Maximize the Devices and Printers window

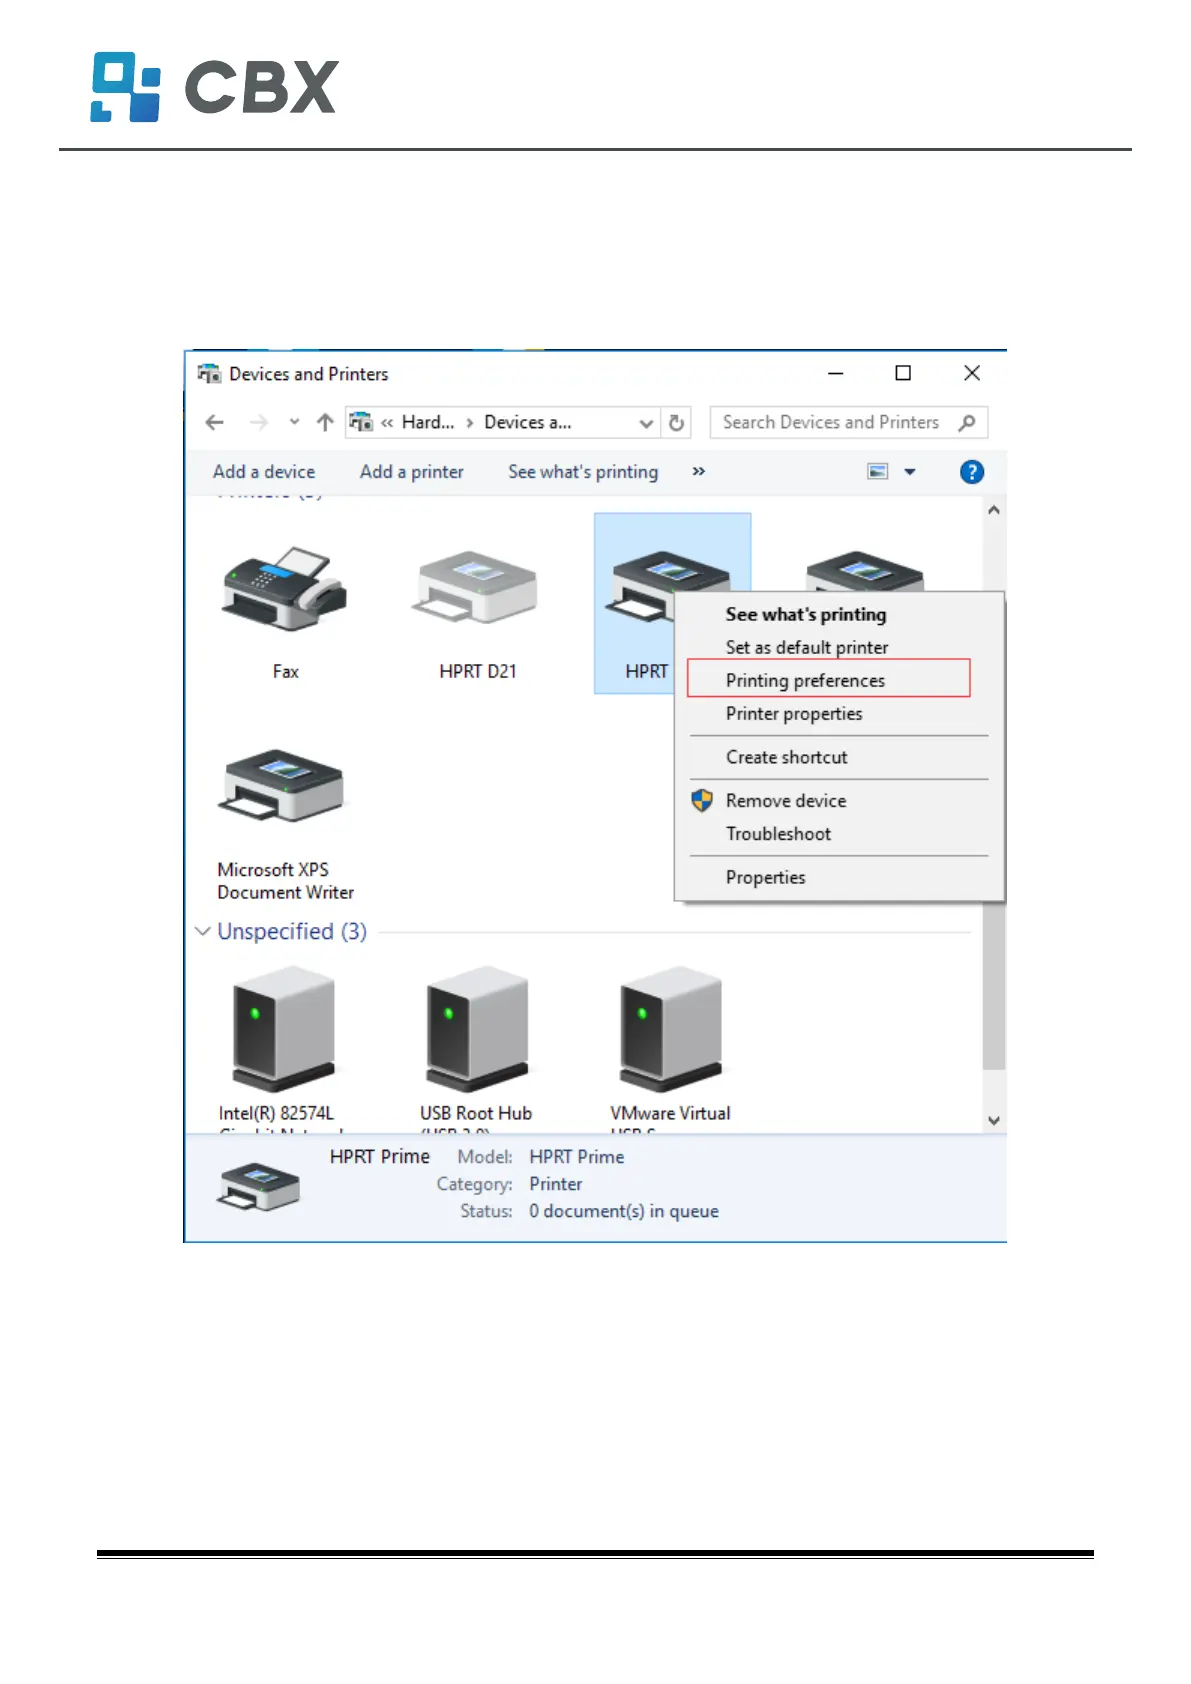(903, 373)
